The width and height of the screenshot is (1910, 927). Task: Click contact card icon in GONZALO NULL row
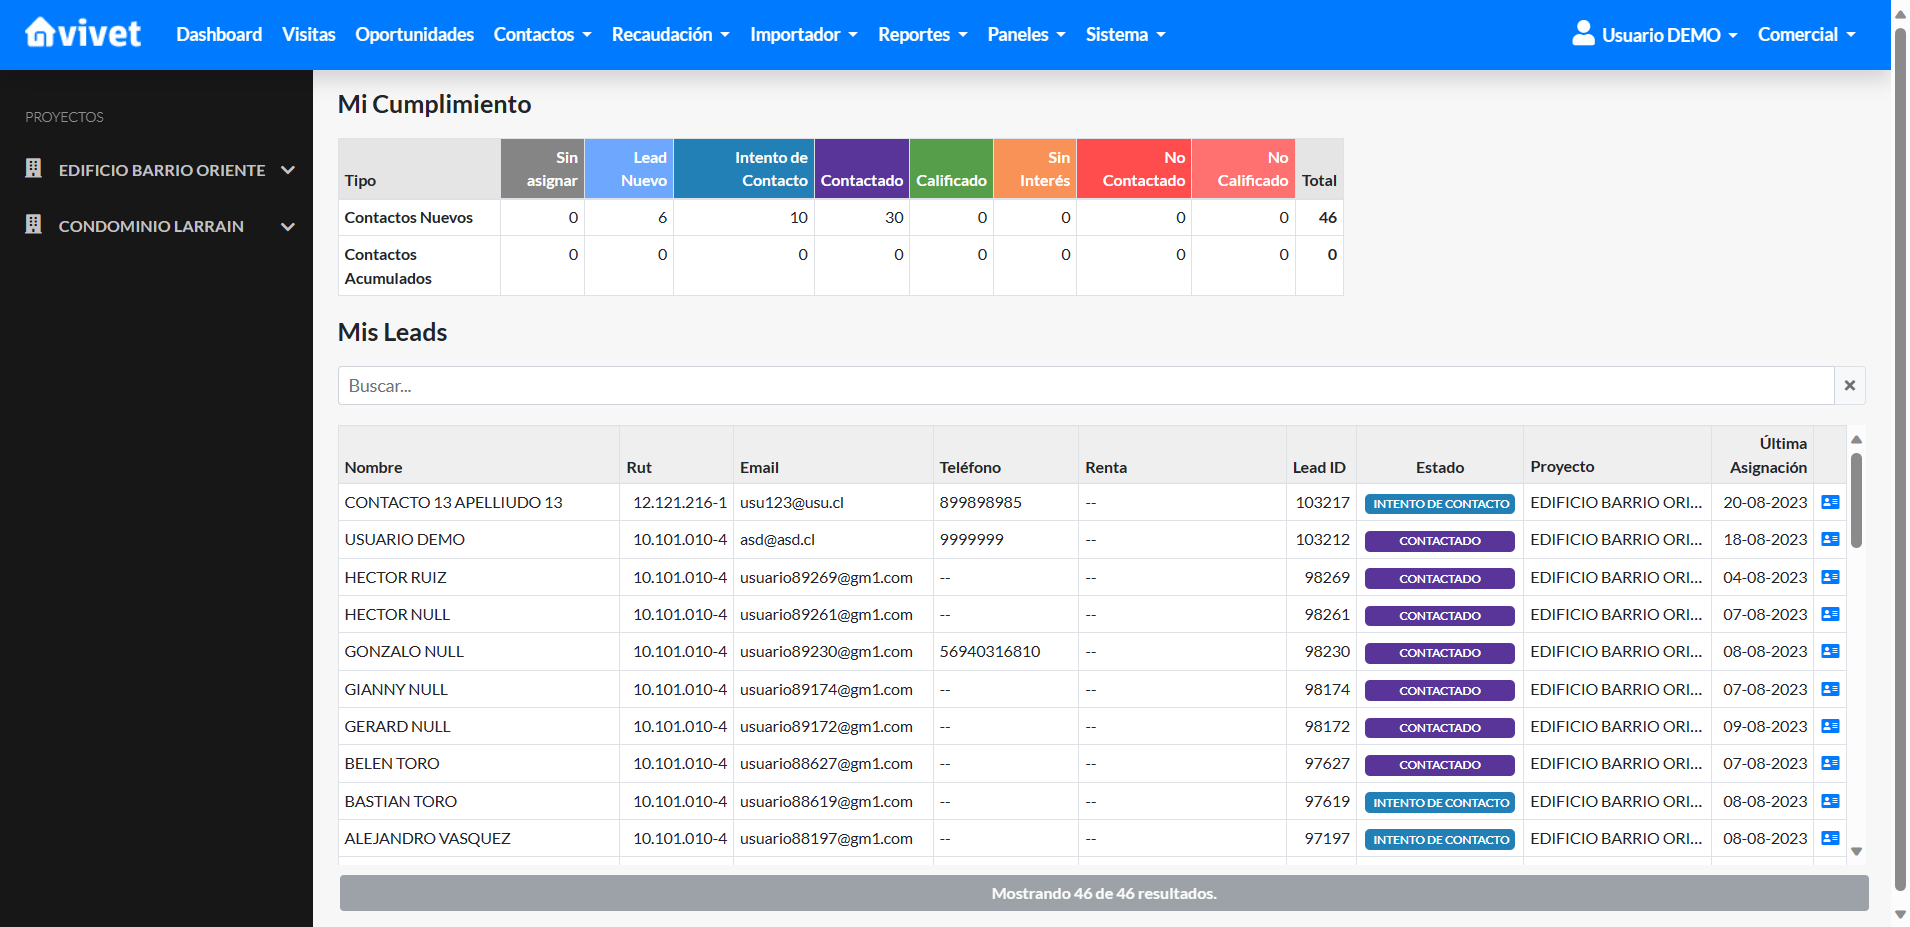point(1830,651)
